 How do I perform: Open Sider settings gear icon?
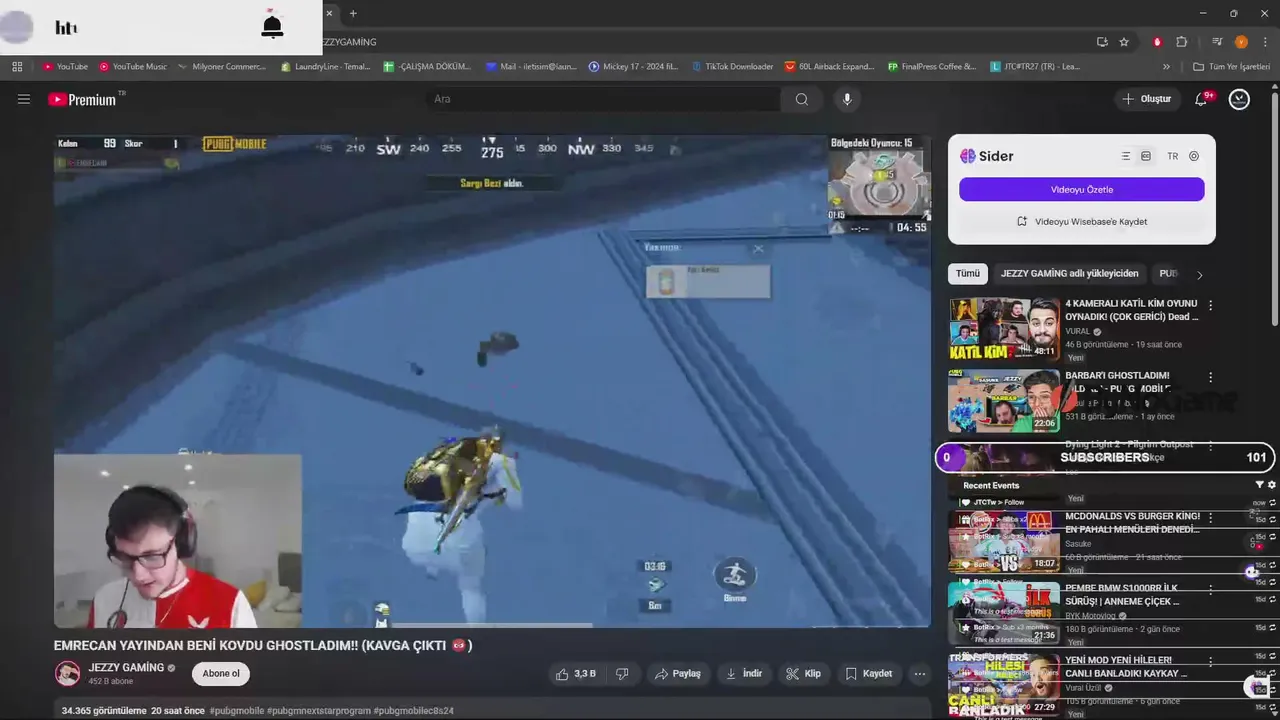[x=1194, y=156]
